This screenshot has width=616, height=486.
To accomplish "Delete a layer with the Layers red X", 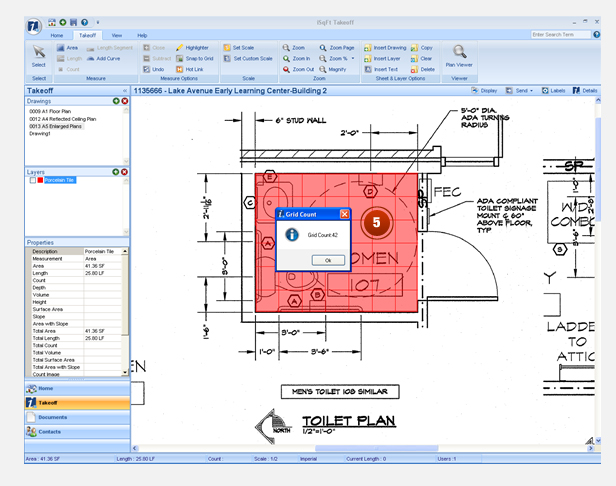I will (124, 172).
